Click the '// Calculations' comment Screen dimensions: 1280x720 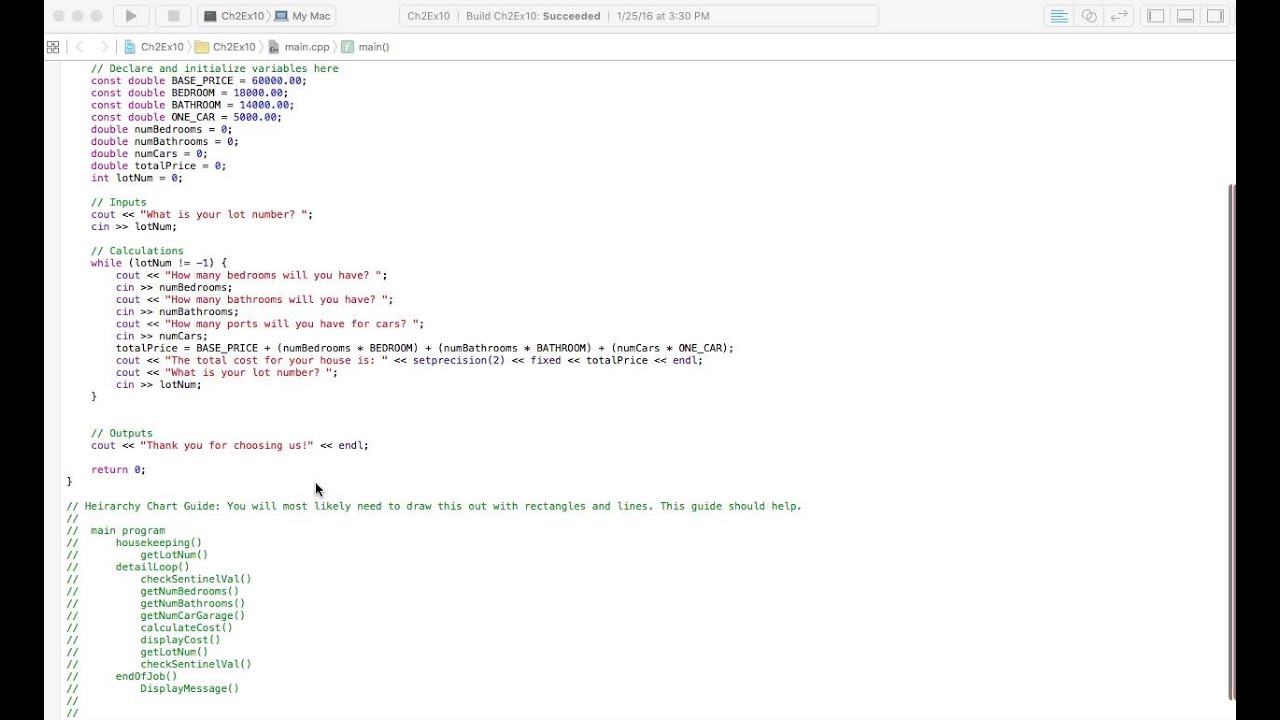[x=137, y=251]
